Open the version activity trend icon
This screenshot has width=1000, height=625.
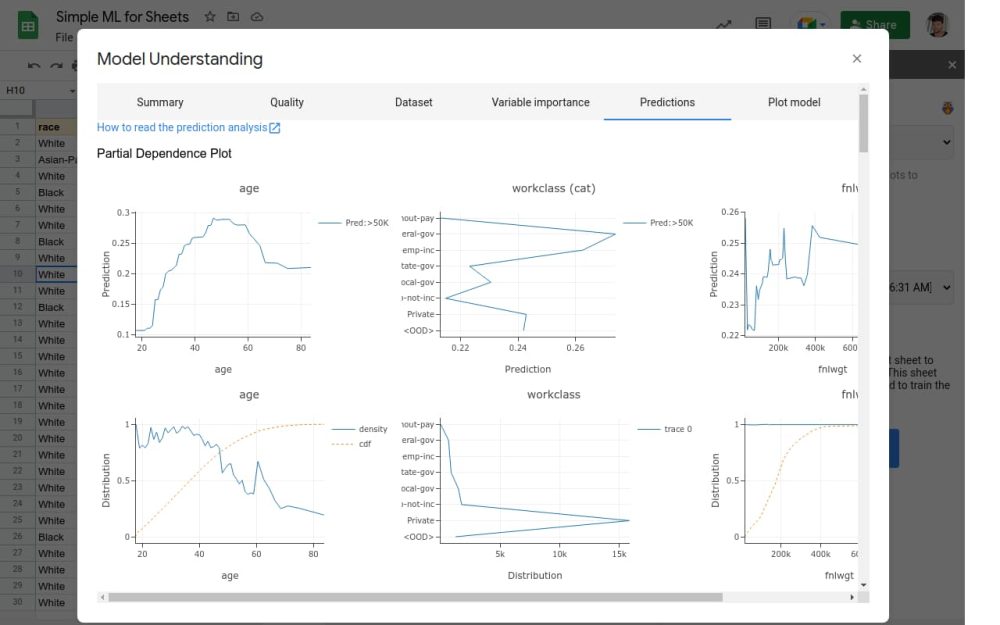click(x=723, y=25)
